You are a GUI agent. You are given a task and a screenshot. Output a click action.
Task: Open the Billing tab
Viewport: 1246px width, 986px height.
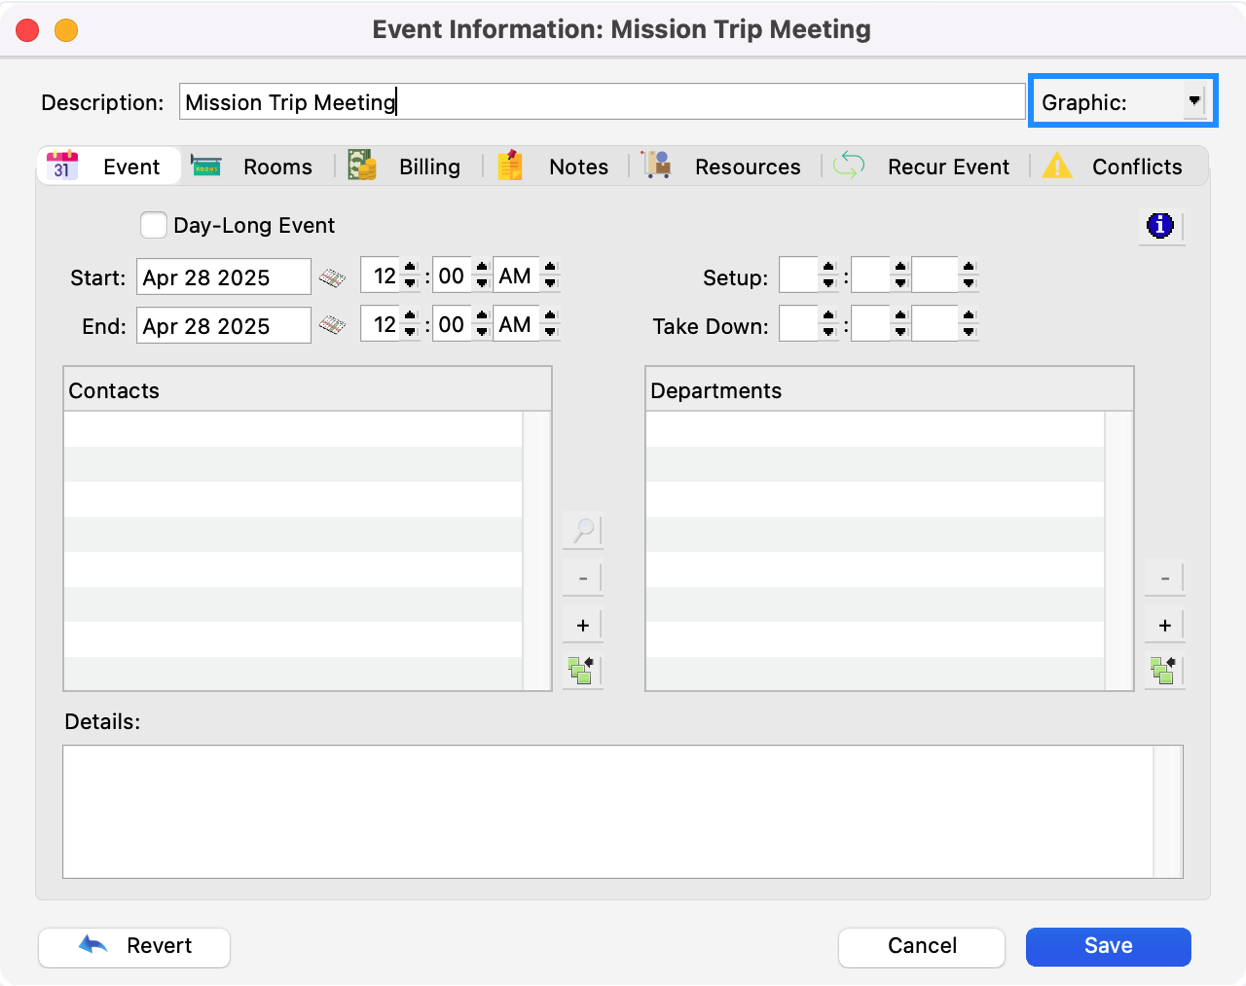click(407, 166)
